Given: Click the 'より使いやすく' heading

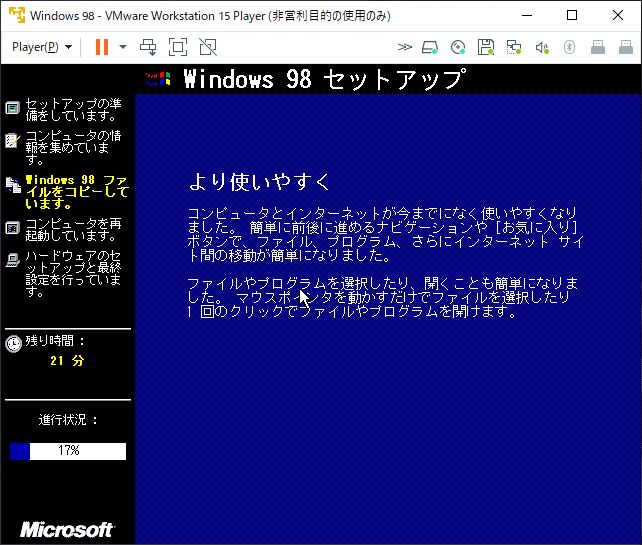Looking at the screenshot, I should pyautogui.click(x=260, y=181).
